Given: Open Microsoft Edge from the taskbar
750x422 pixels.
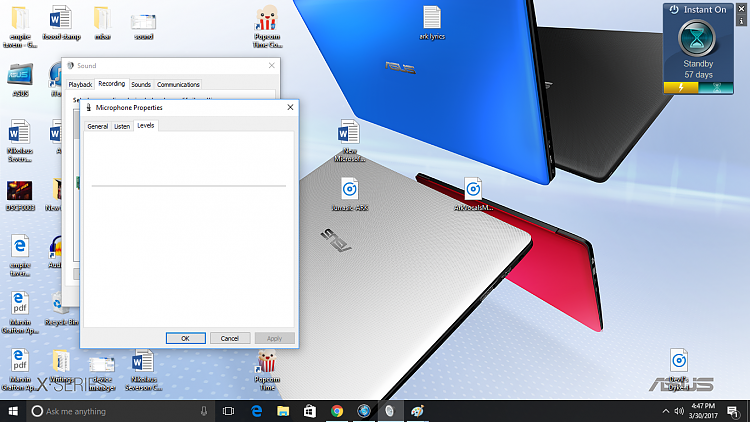Looking at the screenshot, I should click(x=256, y=411).
